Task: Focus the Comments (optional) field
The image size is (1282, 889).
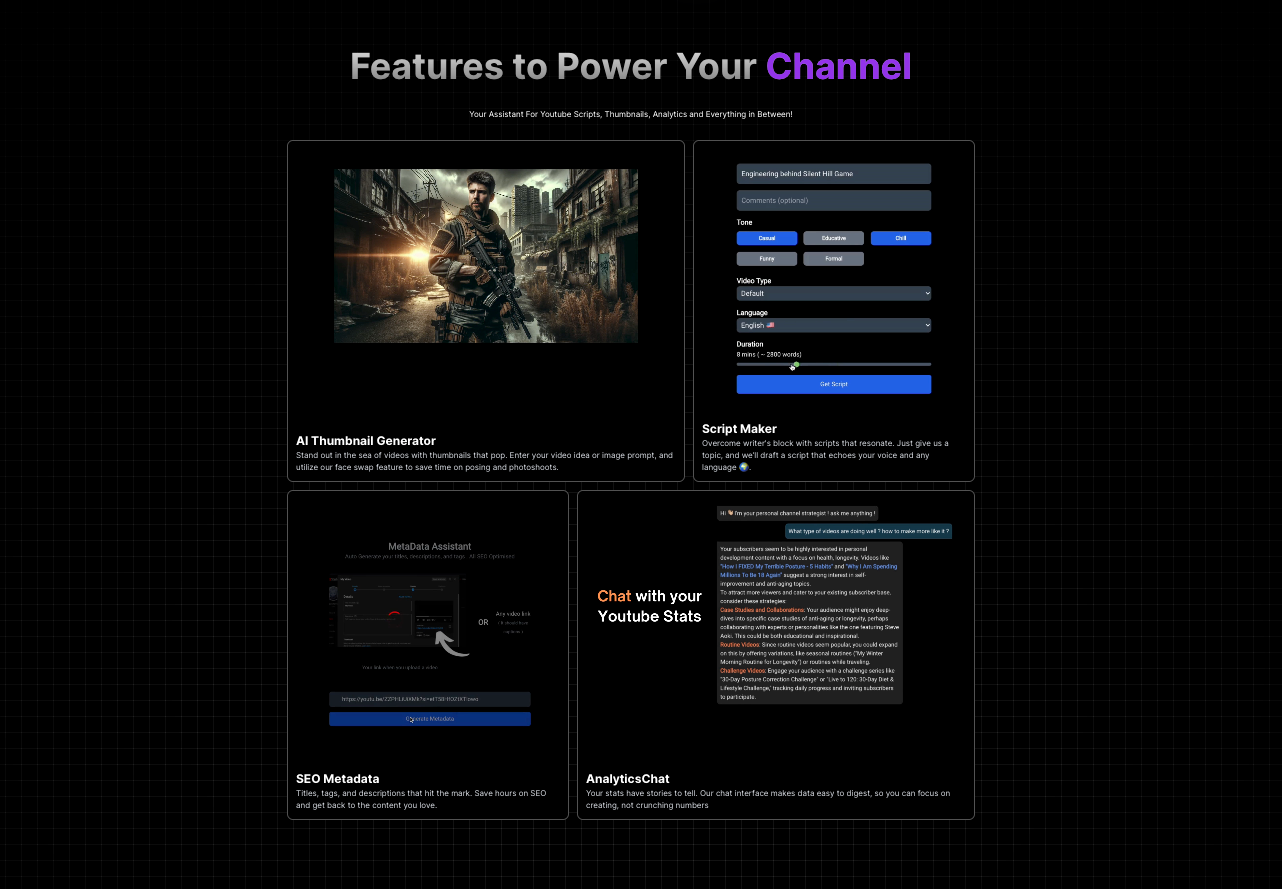Action: click(833, 200)
